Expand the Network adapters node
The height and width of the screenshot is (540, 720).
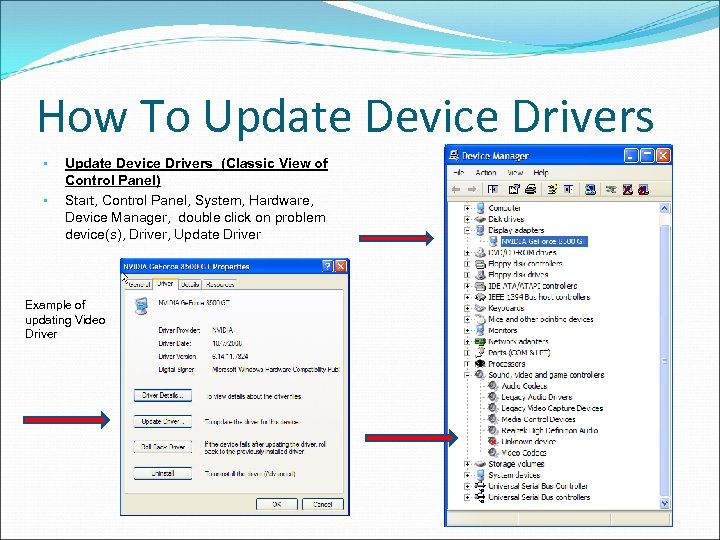[467, 342]
